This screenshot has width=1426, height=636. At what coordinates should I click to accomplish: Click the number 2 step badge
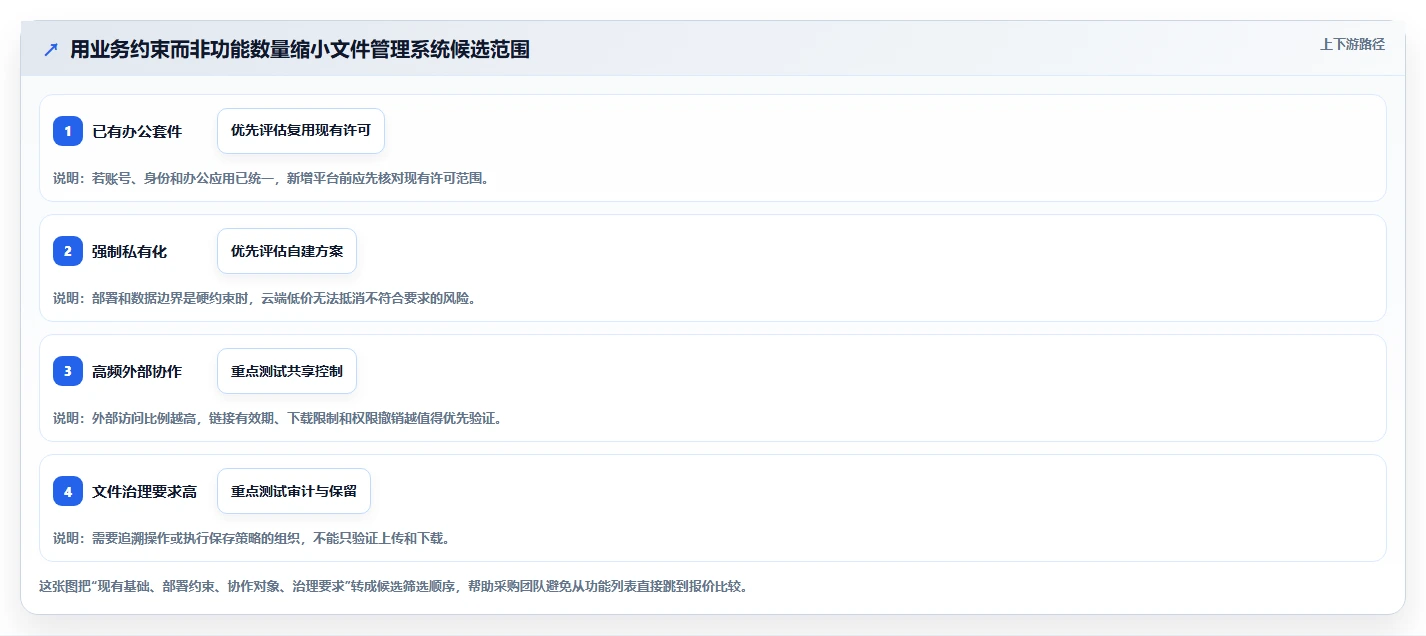(x=68, y=251)
